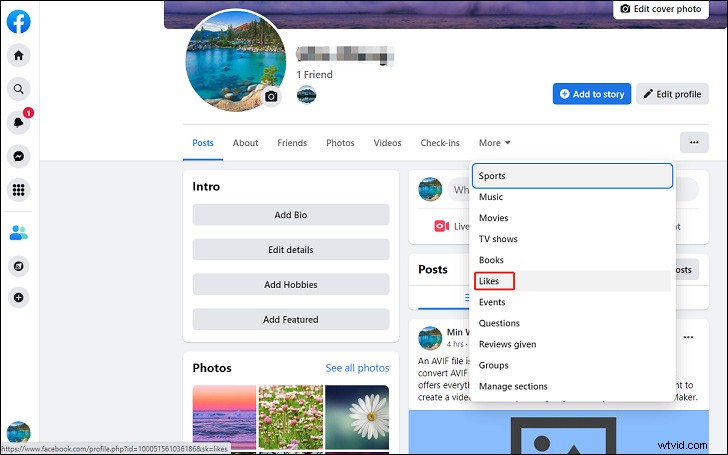This screenshot has height=455, width=728.
Task: Click the Live video icon
Action: pyautogui.click(x=441, y=226)
